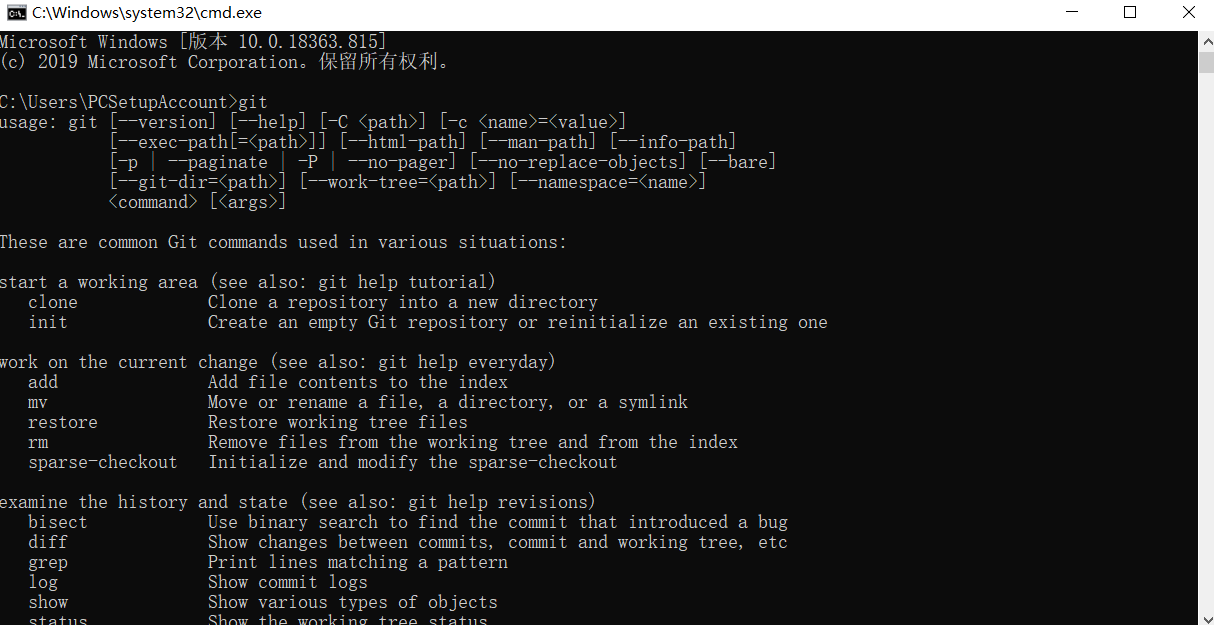This screenshot has width=1214, height=625.
Task: Close the command prompt window
Action: [1188, 13]
